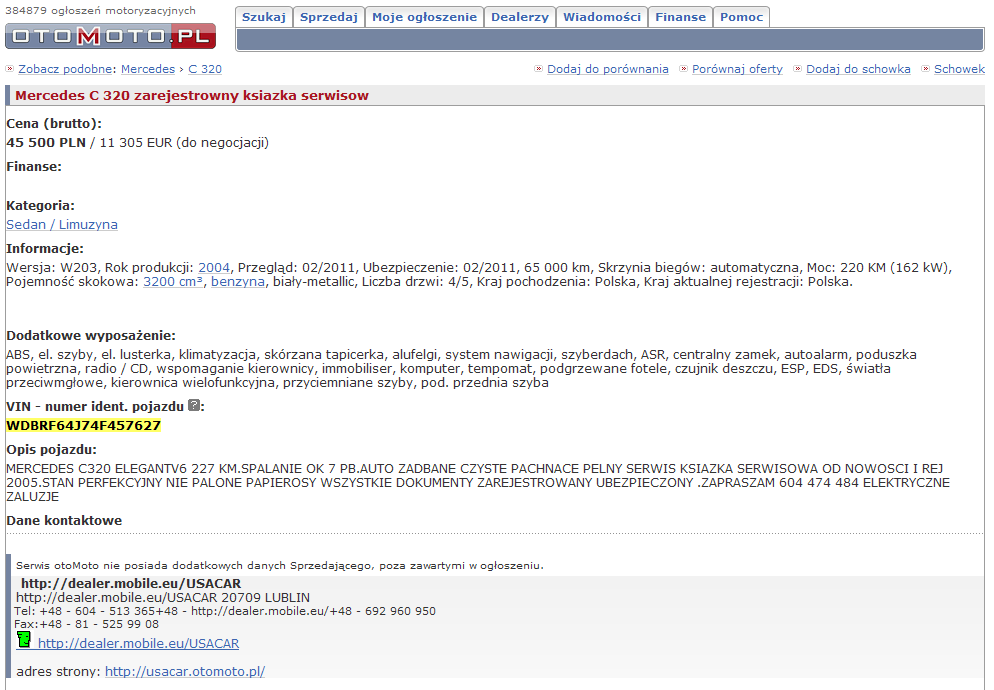Click the dealer address line with 20709 LUBLIN
The height and width of the screenshot is (690, 994).
tap(163, 597)
